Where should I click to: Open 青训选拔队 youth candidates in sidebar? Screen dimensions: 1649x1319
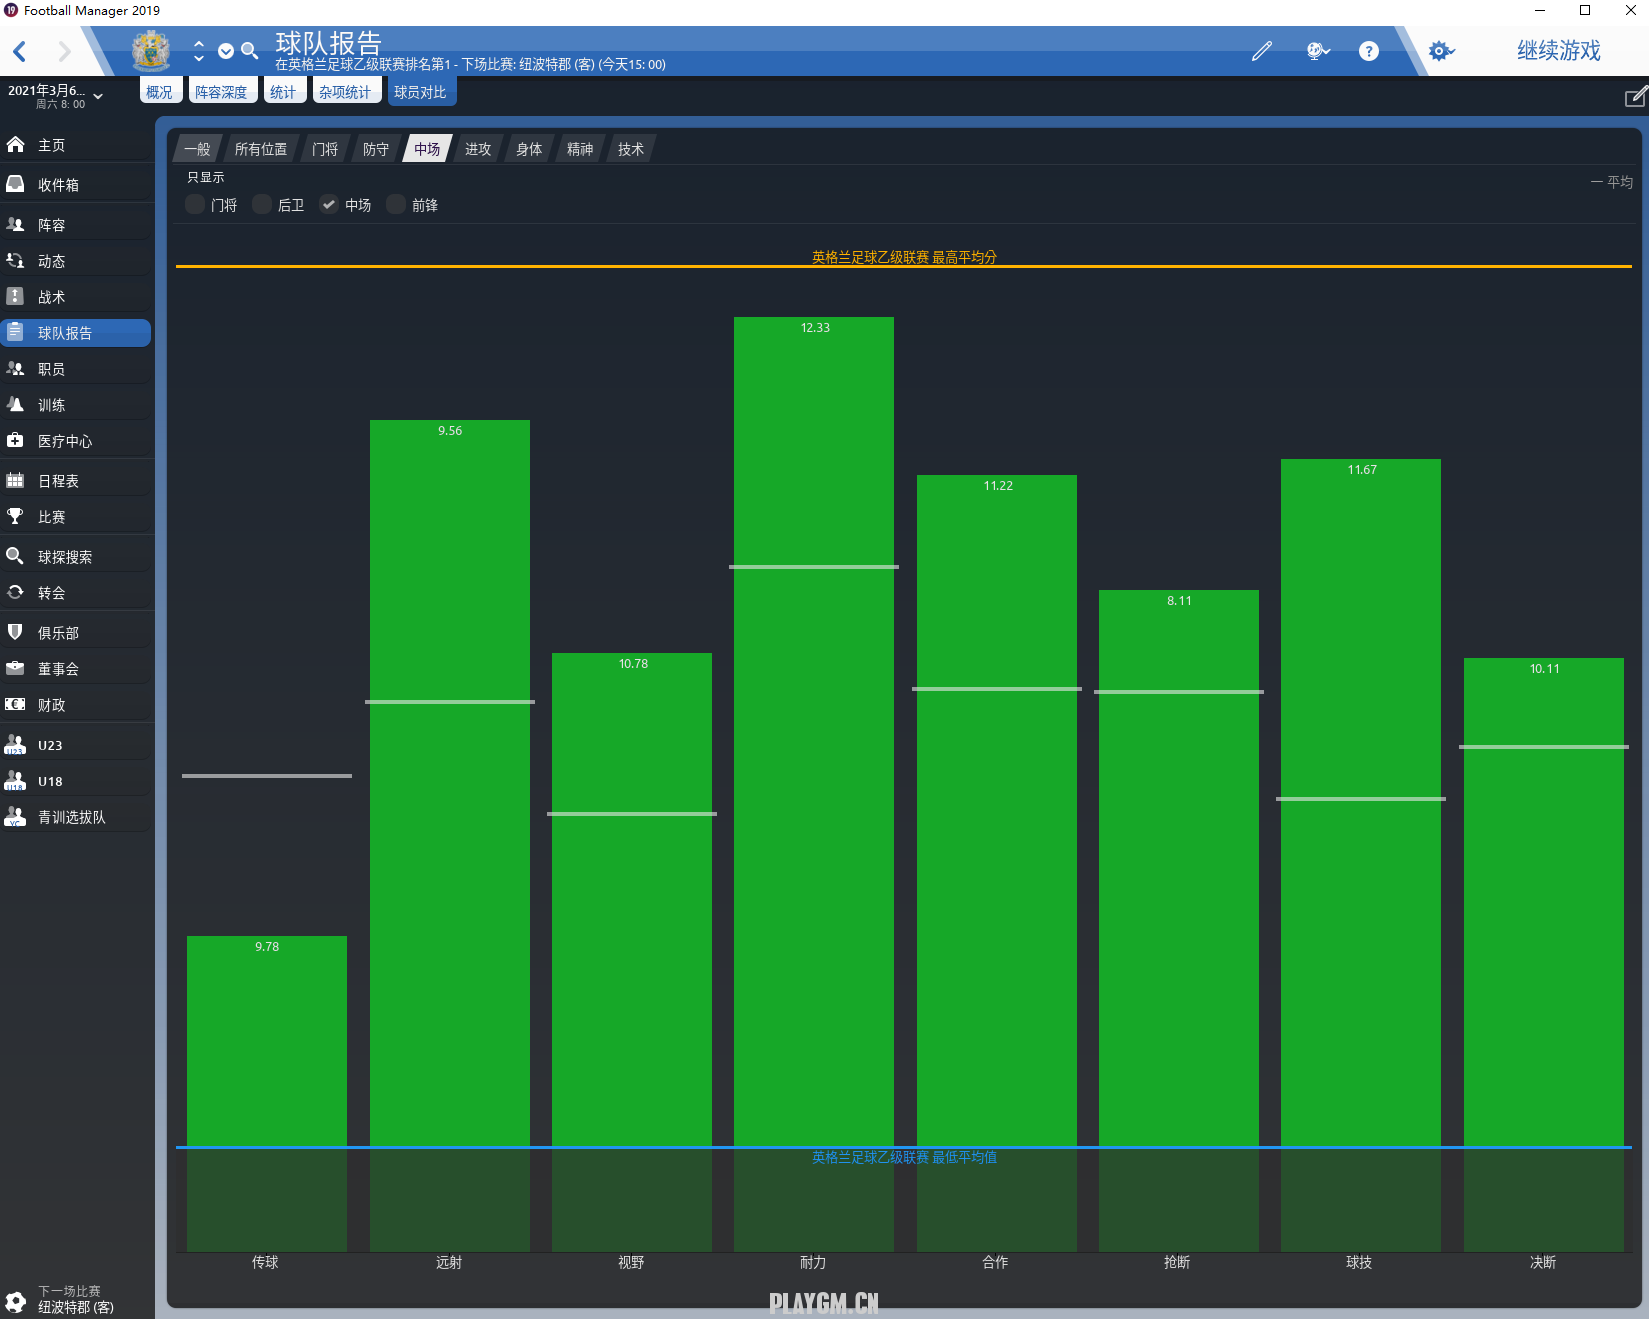(76, 817)
